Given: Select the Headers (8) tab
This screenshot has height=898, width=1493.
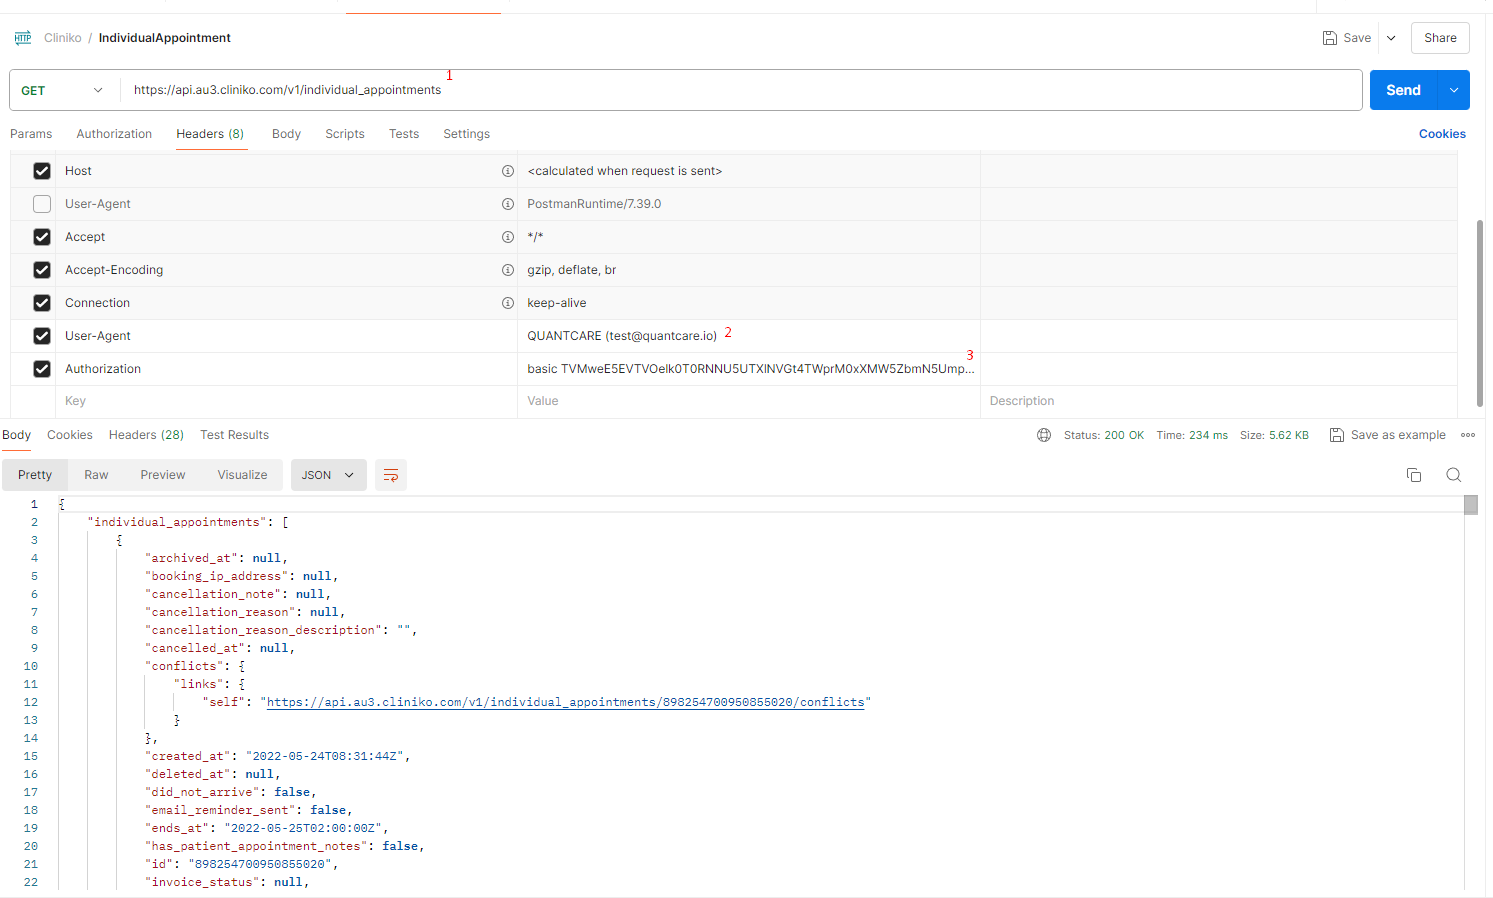Looking at the screenshot, I should (210, 134).
